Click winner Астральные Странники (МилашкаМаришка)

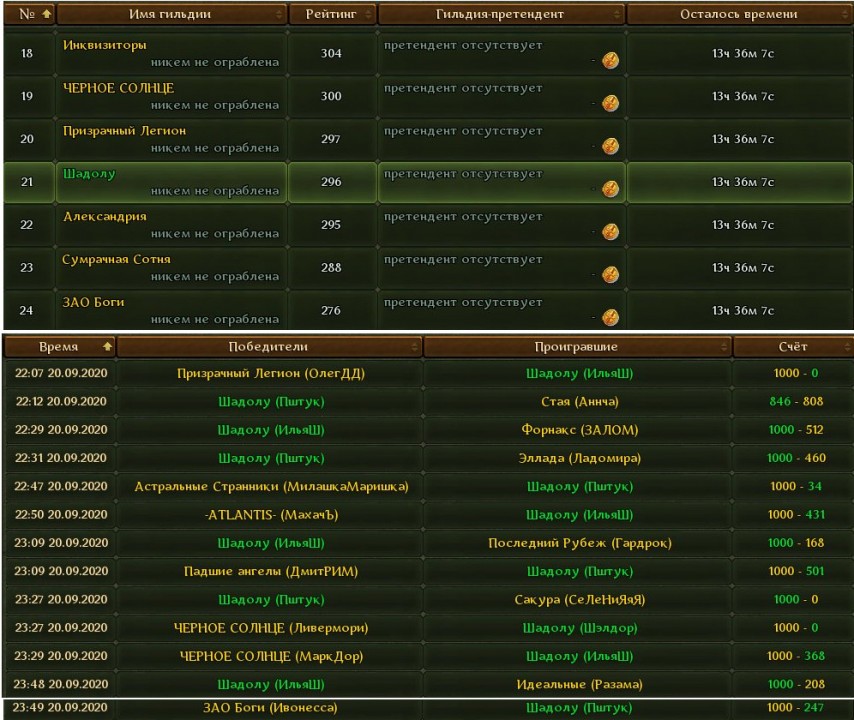click(x=271, y=487)
